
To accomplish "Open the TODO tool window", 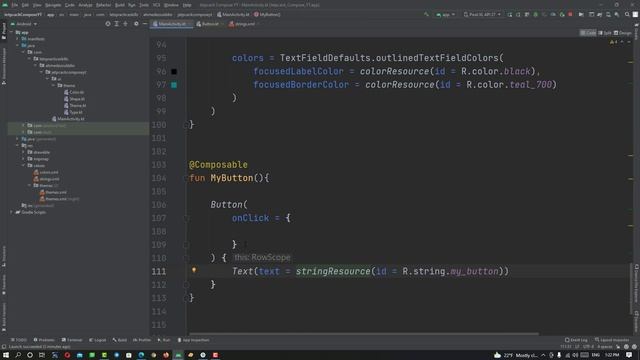I will pos(19,340).
